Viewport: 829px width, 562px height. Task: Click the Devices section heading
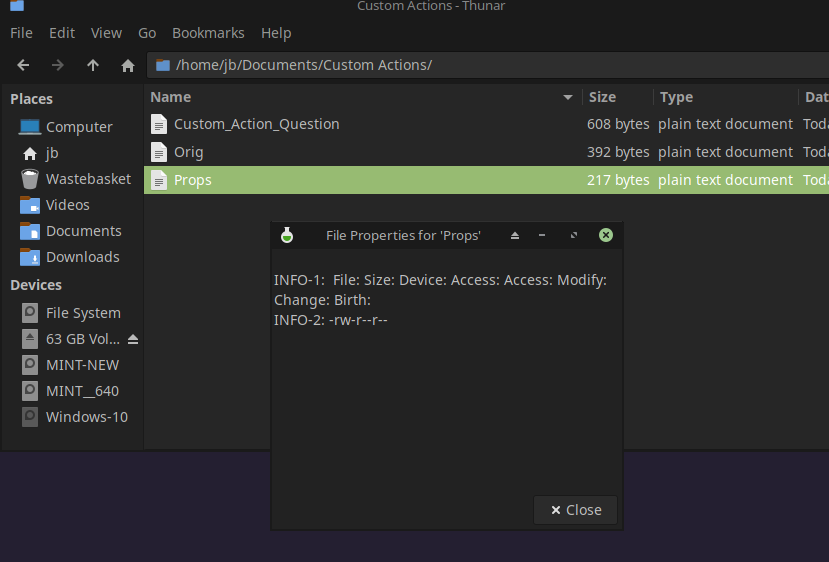tap(36, 285)
